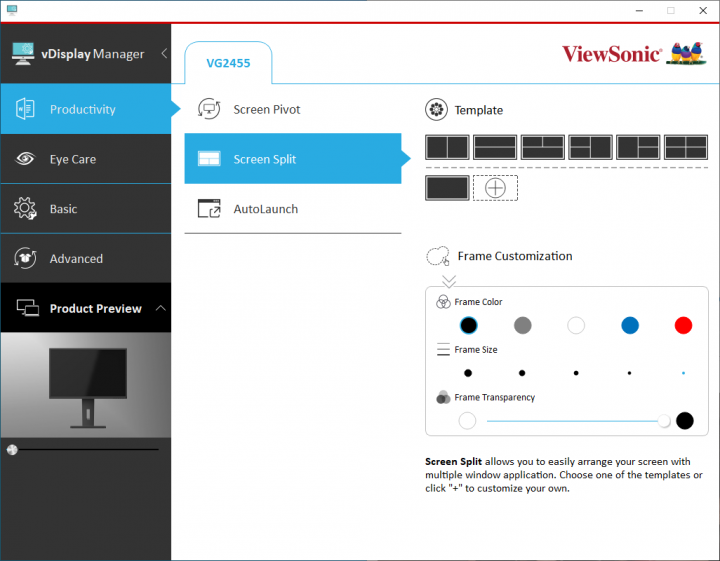Click the AutoLaunch window icon

[209, 208]
